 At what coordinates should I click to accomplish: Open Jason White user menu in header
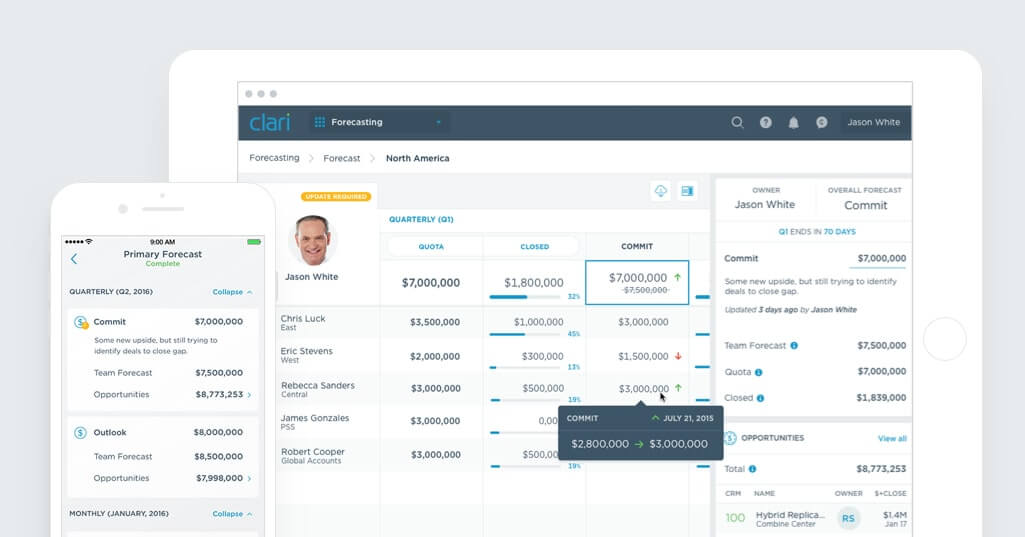click(873, 122)
